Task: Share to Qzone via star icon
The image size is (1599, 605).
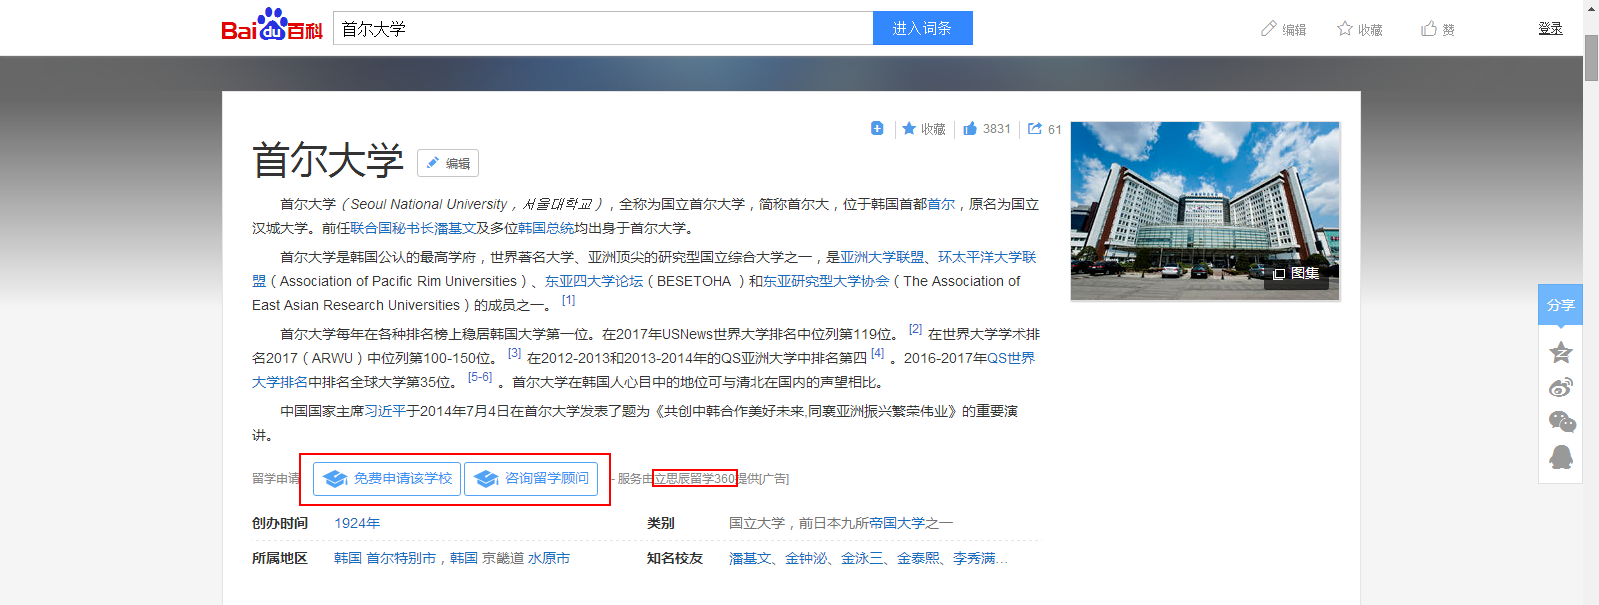Action: 1560,352
